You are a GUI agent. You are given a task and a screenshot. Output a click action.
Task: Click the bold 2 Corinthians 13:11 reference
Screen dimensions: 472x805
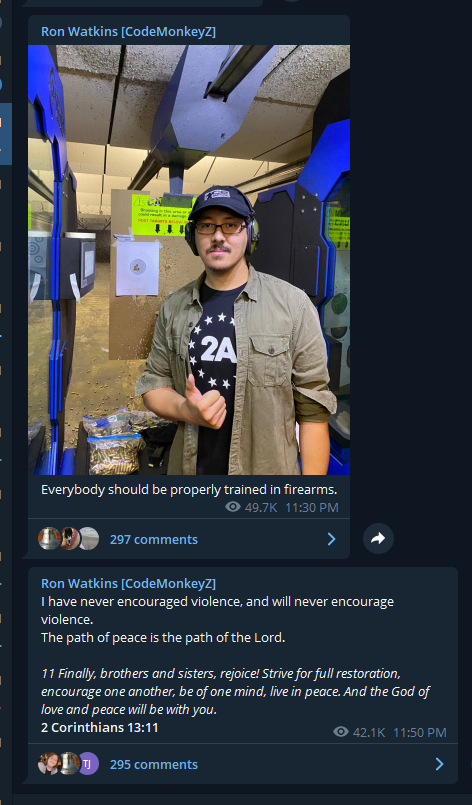pos(100,727)
